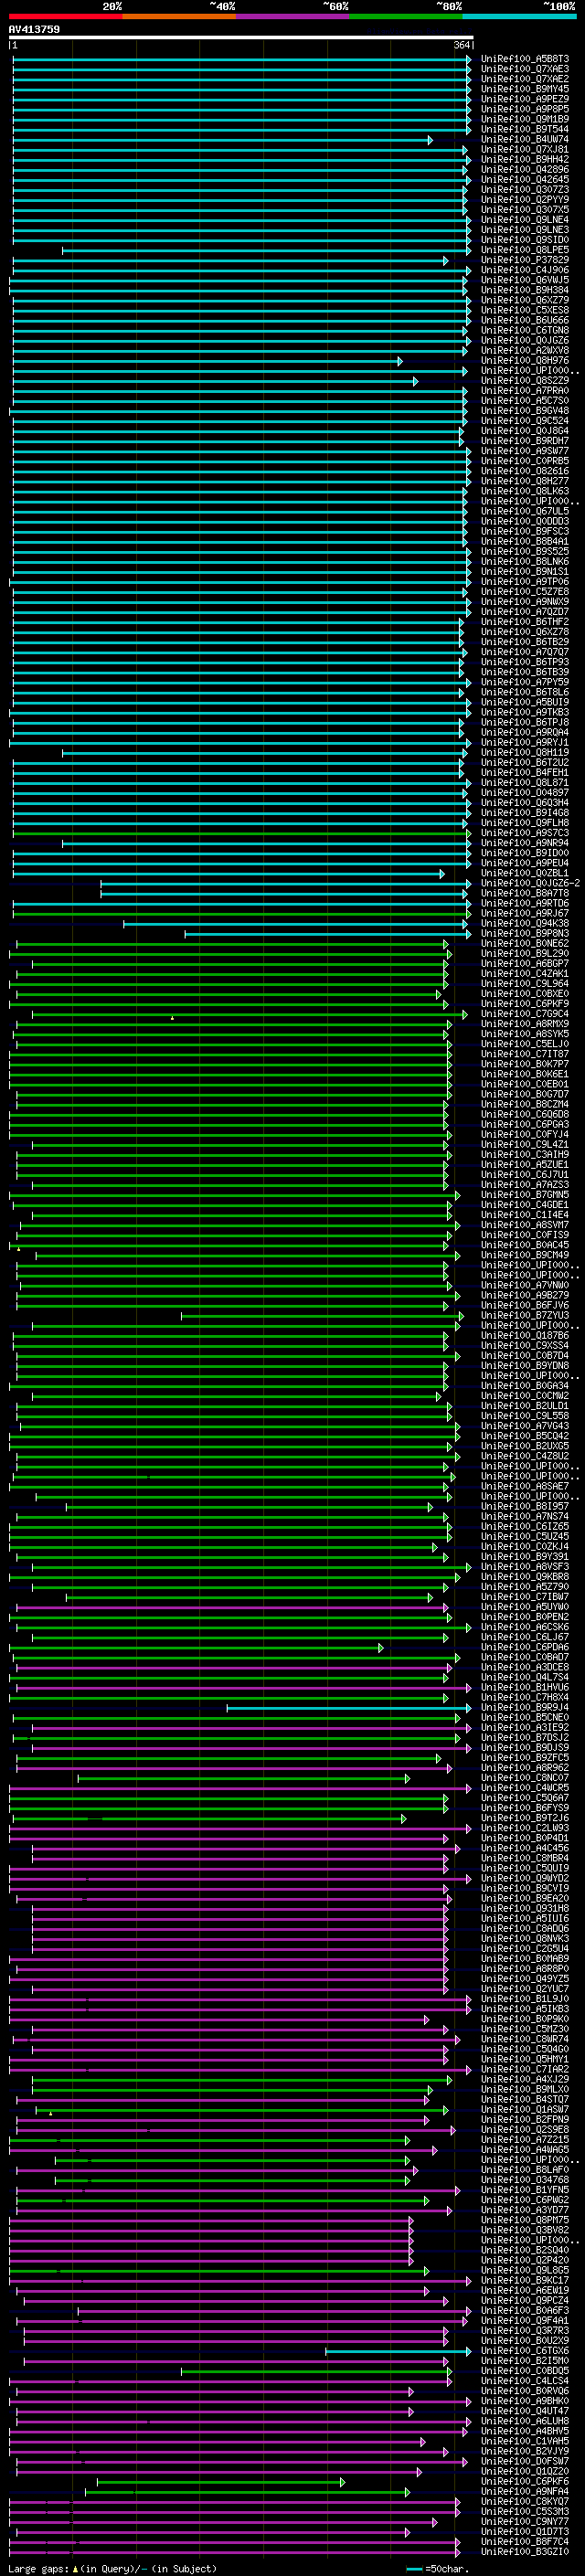Select hit label UniRef100_B8F7C4
The height and width of the screenshot is (2576, 585).
pos(525,2542)
